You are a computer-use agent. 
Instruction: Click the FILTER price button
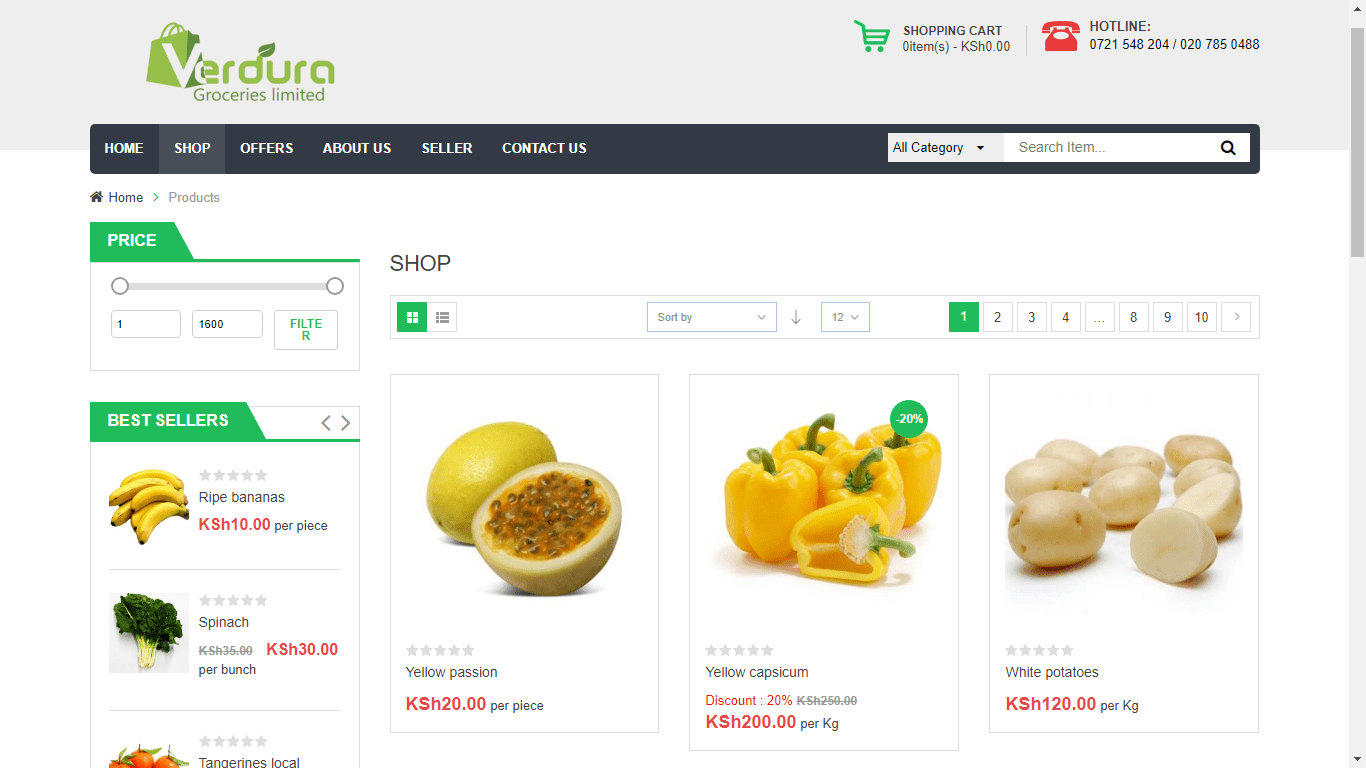point(306,330)
